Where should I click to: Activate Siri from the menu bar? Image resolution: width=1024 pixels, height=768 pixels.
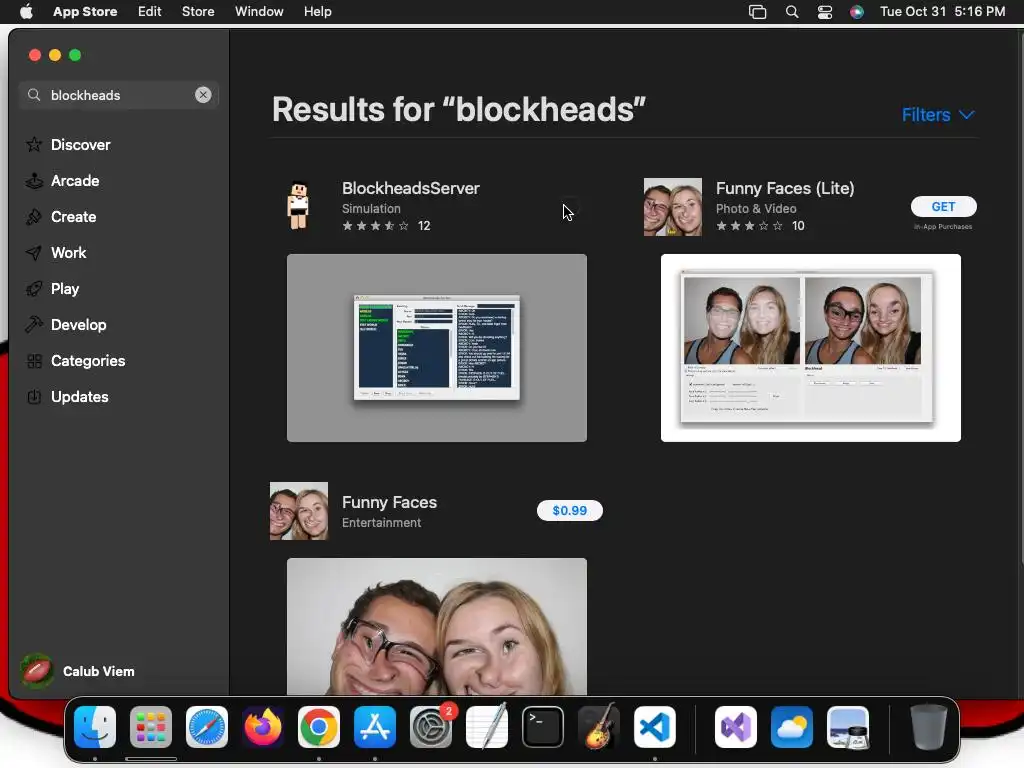(857, 12)
